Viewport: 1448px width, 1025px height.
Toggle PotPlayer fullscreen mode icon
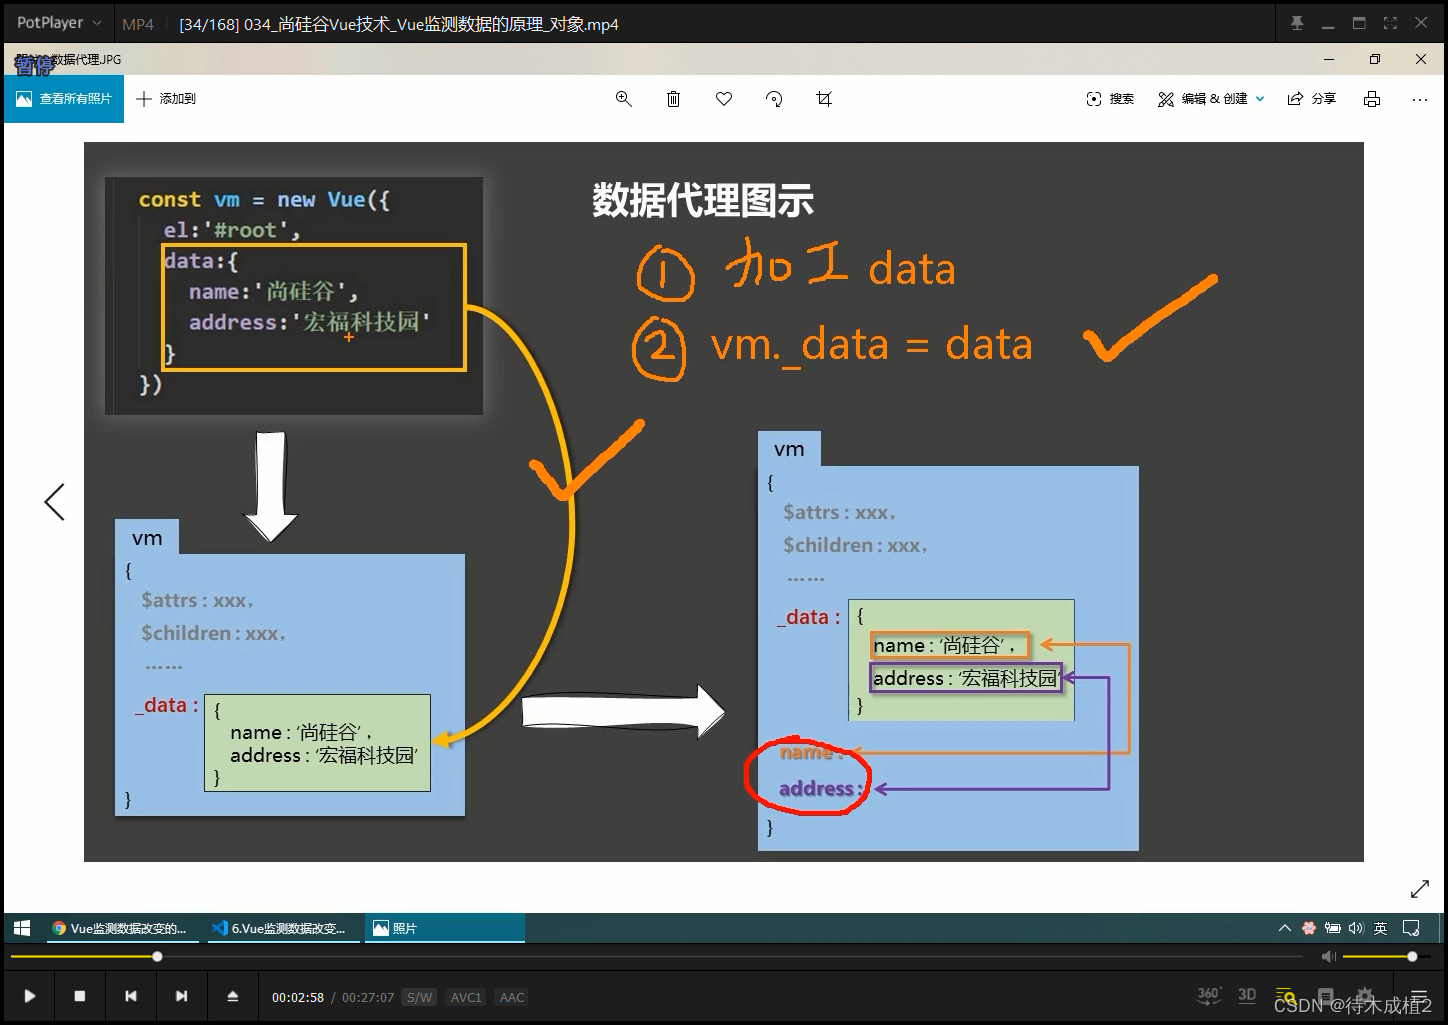[x=1390, y=23]
